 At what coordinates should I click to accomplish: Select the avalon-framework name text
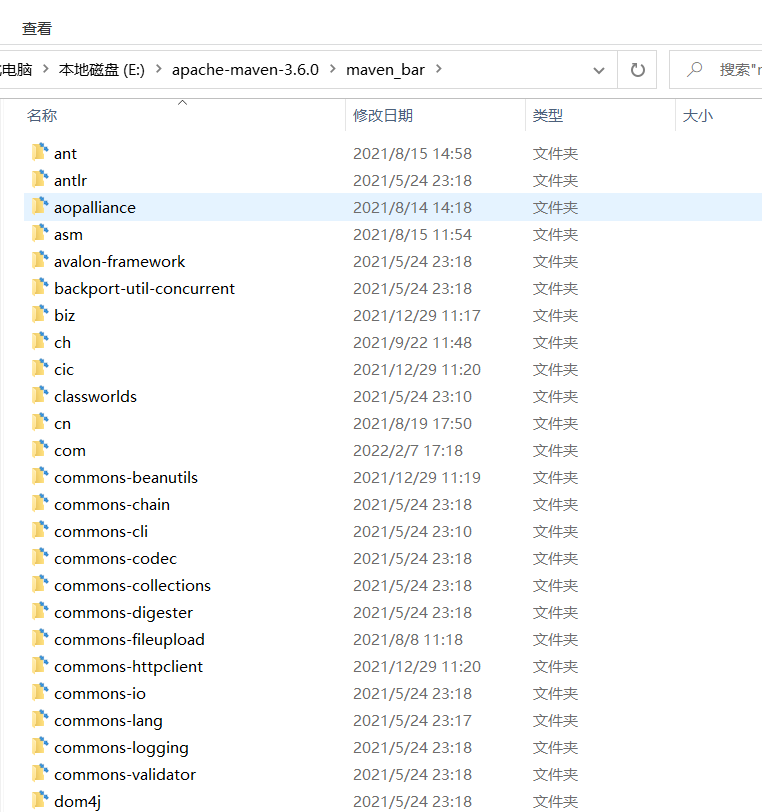pos(119,262)
